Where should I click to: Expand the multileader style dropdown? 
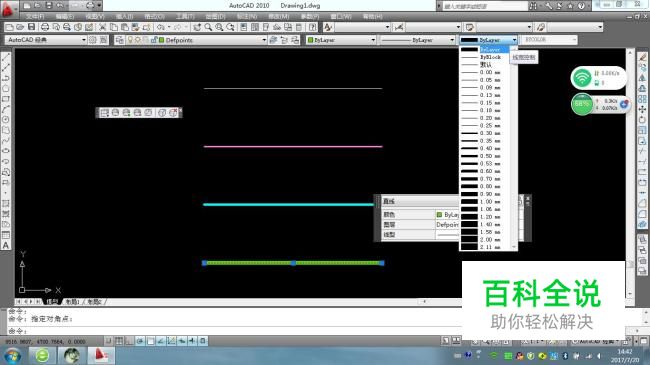point(600,27)
